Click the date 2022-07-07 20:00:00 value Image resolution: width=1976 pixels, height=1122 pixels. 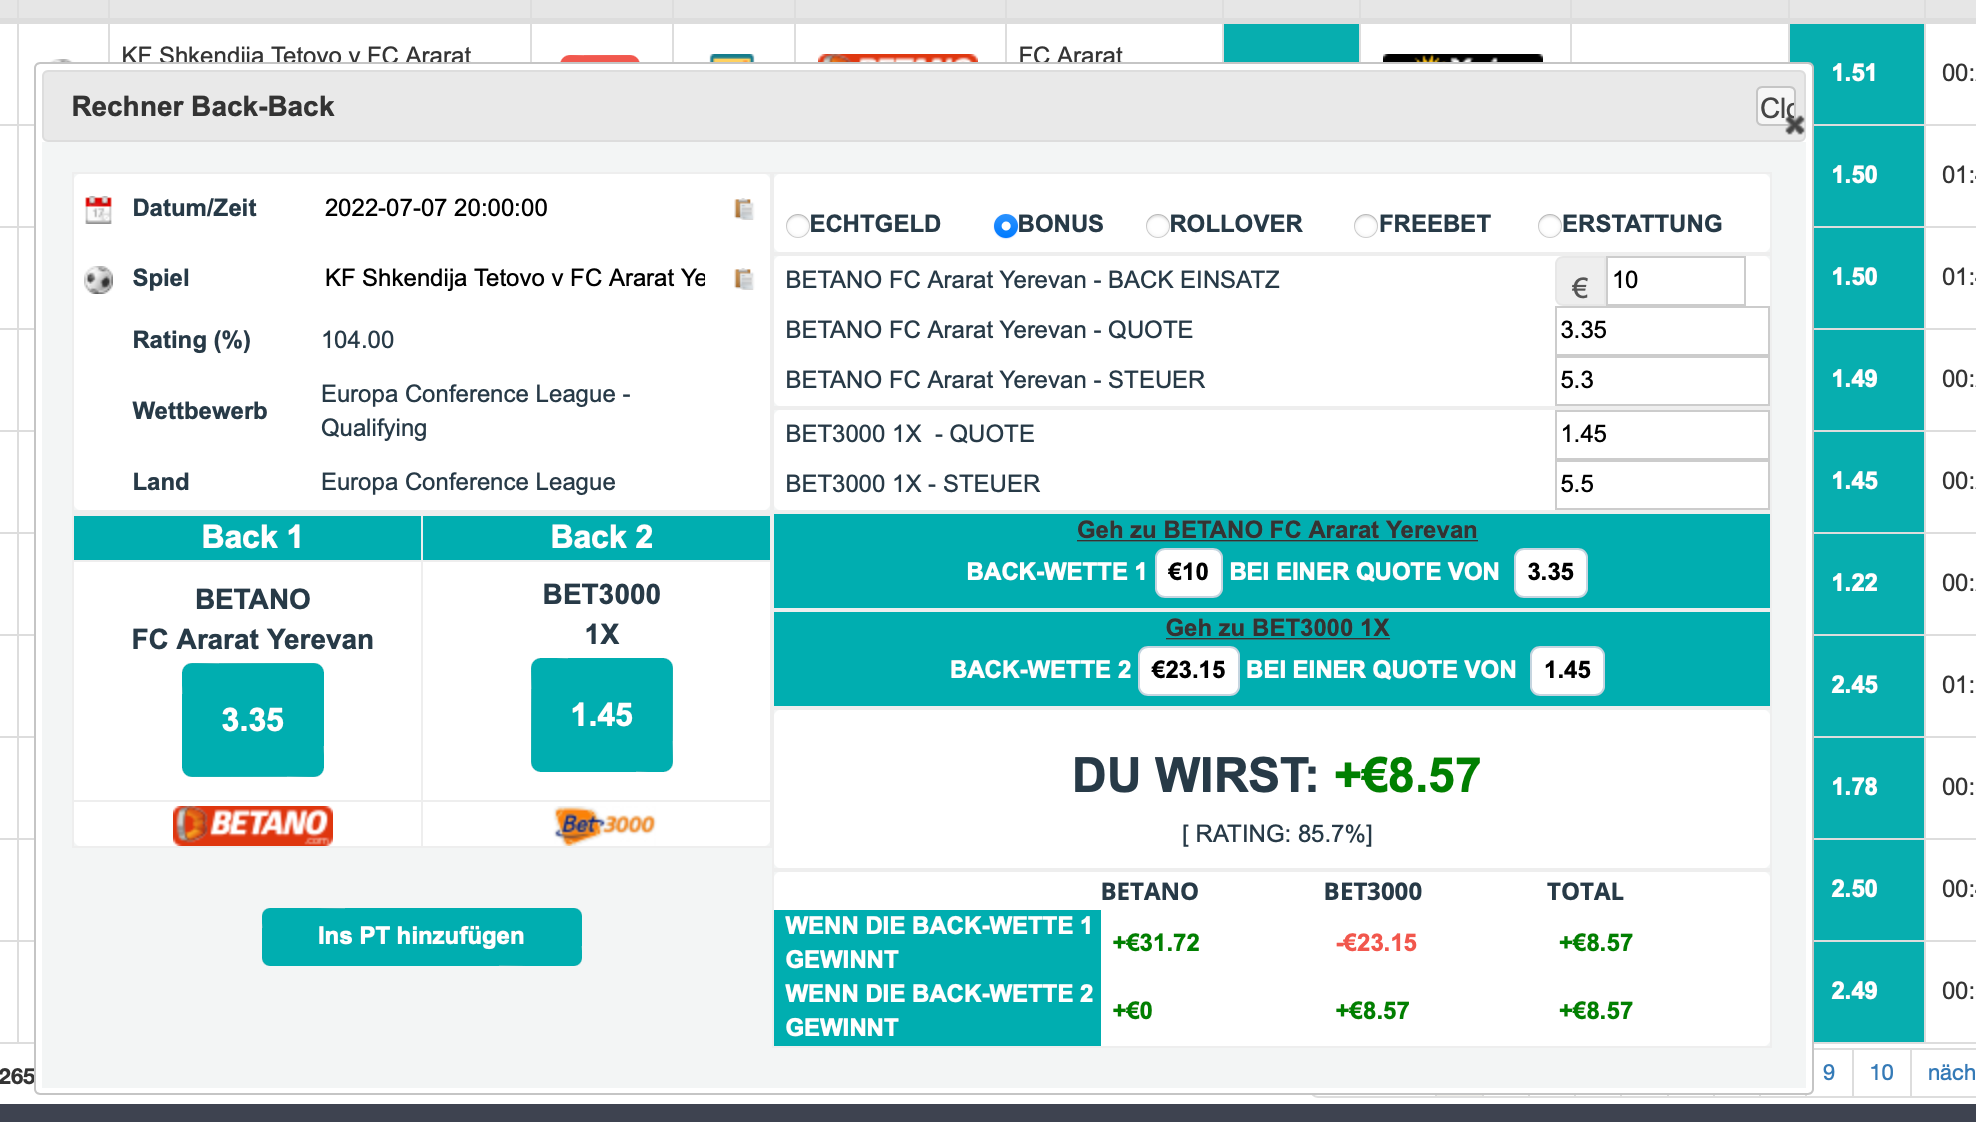point(436,208)
